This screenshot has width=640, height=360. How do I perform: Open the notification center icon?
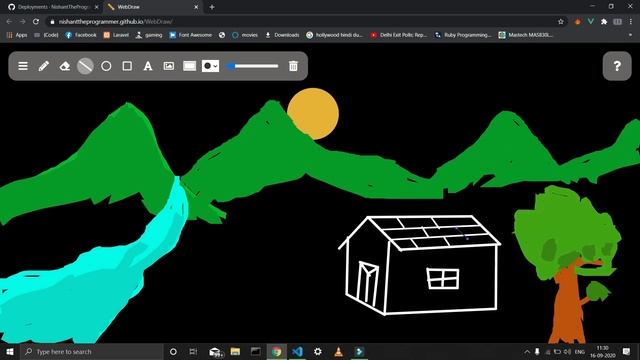627,351
